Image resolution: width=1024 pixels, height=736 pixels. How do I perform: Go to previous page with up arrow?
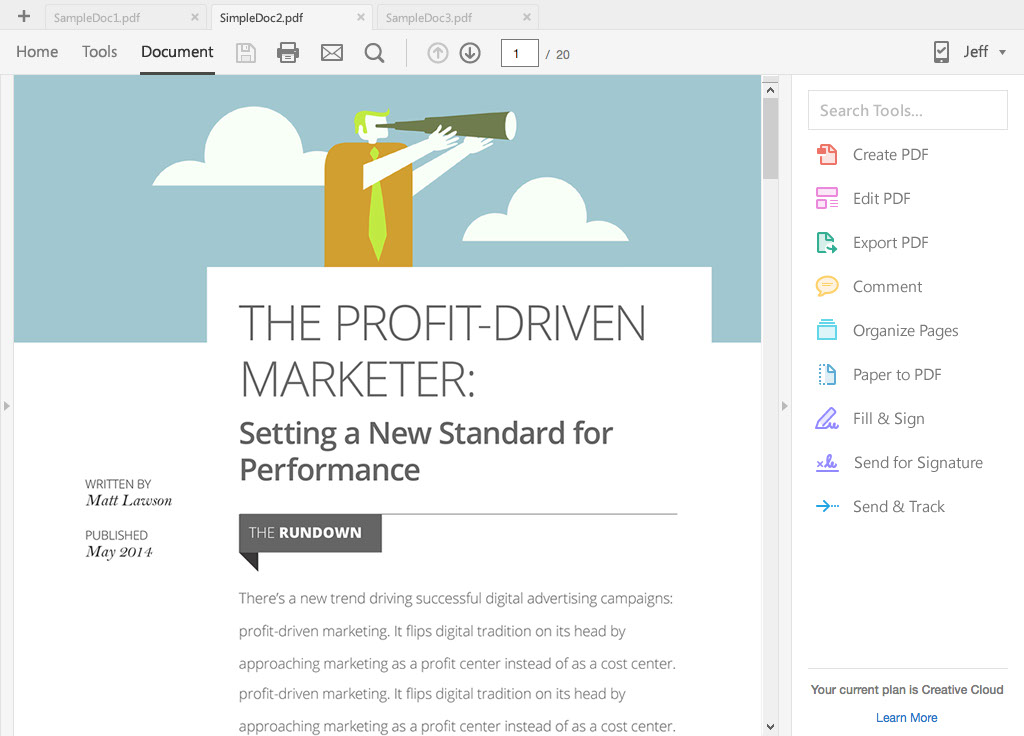[x=437, y=53]
